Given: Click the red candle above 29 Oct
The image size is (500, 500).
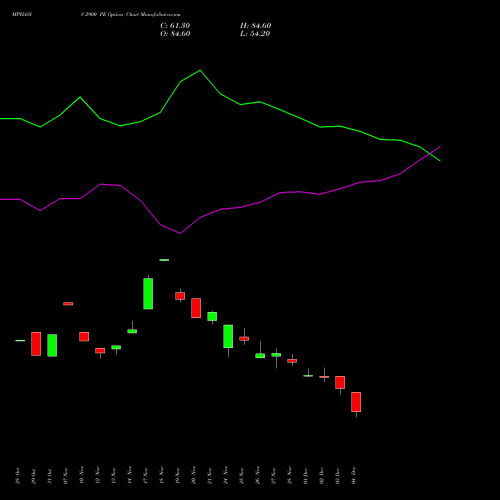Looking at the screenshot, I should pyautogui.click(x=36, y=344).
